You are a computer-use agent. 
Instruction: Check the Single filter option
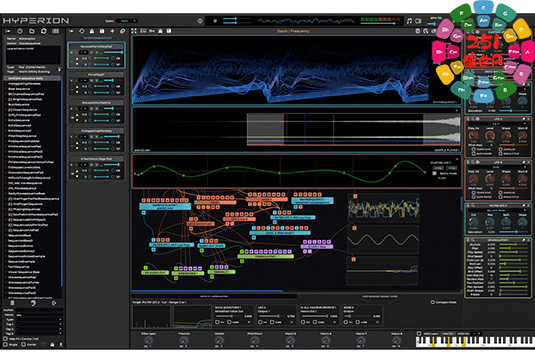5,345
